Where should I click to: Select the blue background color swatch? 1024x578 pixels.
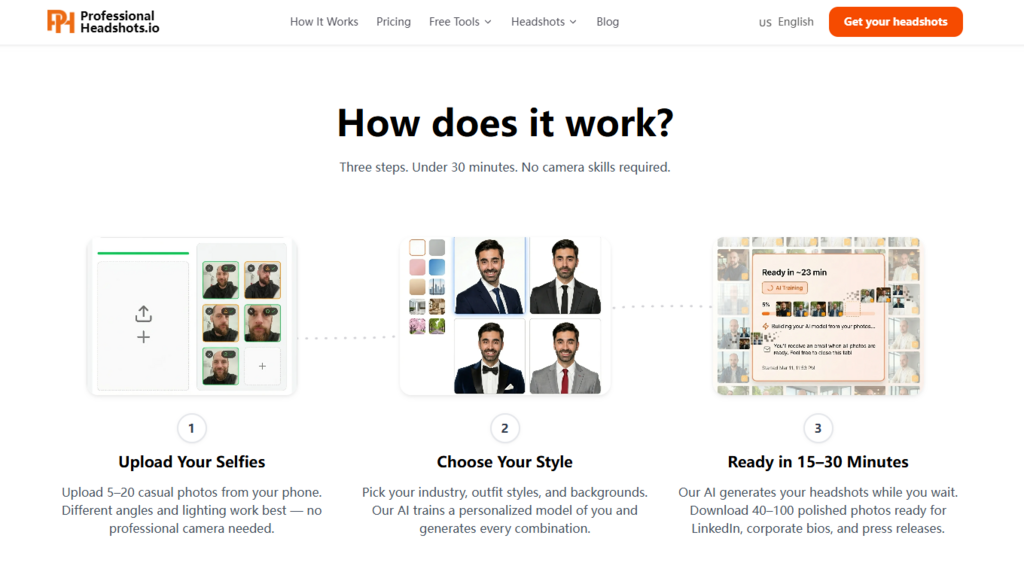coord(437,267)
